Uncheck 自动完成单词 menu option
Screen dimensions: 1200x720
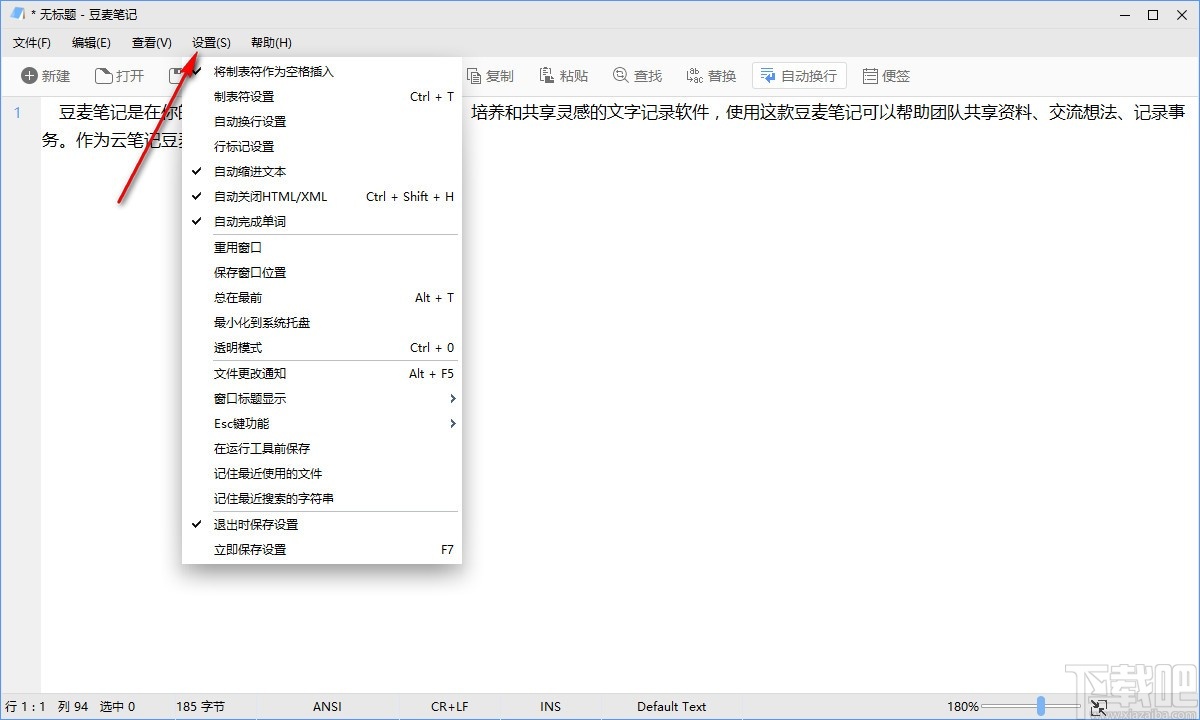coord(250,221)
